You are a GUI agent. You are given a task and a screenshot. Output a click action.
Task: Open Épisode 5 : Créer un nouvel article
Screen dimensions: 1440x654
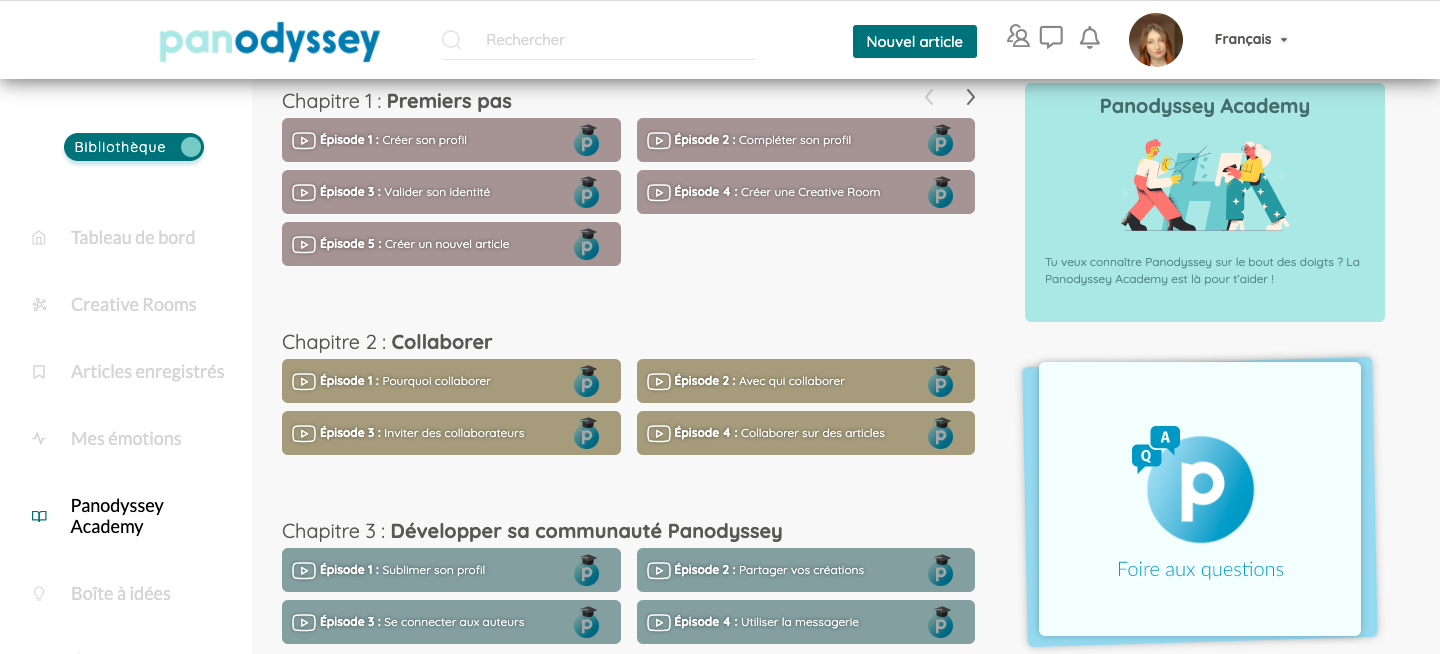click(451, 244)
